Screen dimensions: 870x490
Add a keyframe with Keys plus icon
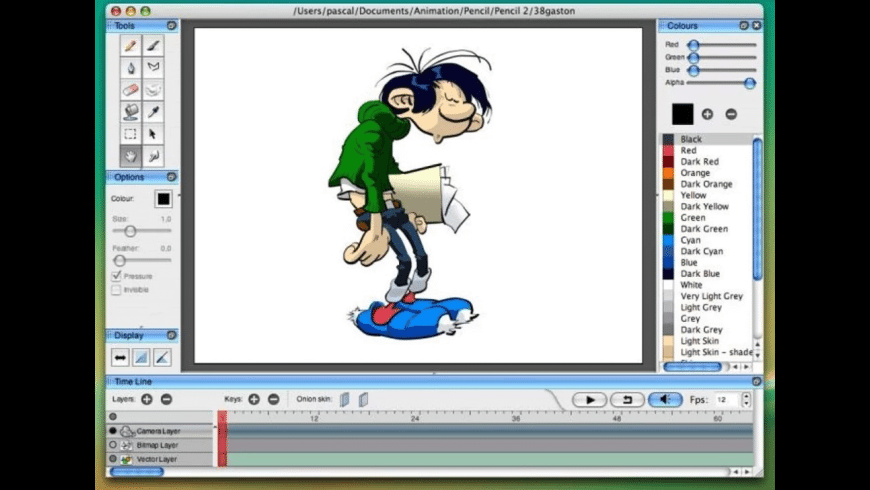point(254,399)
